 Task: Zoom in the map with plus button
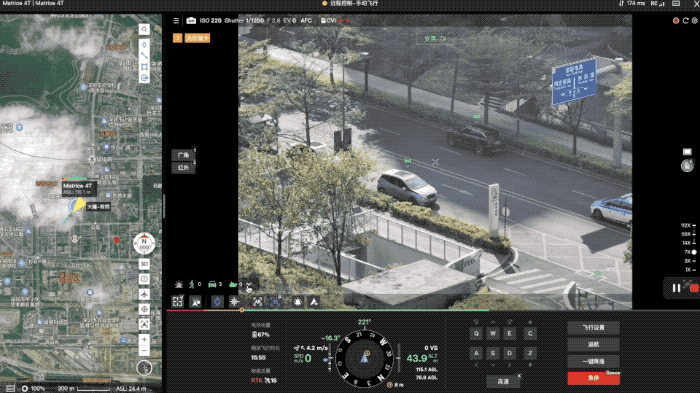coord(144,340)
